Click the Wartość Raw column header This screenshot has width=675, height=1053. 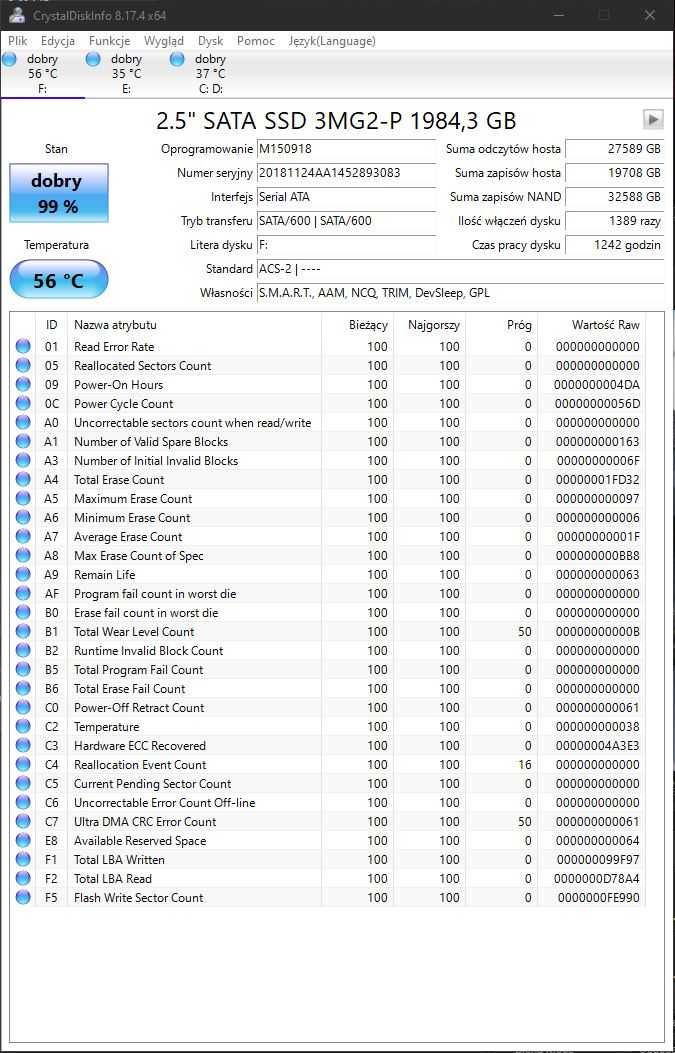[592, 325]
